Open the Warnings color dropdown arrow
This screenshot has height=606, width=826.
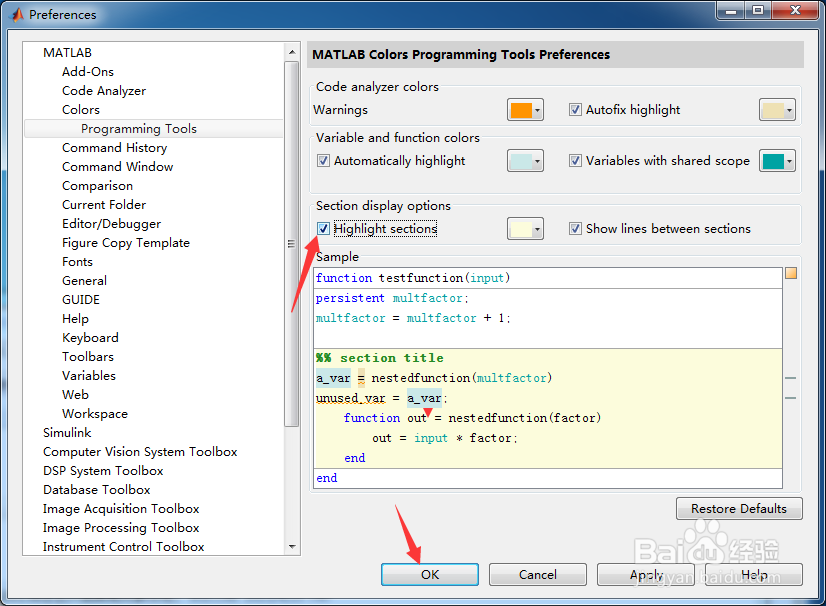(x=537, y=110)
